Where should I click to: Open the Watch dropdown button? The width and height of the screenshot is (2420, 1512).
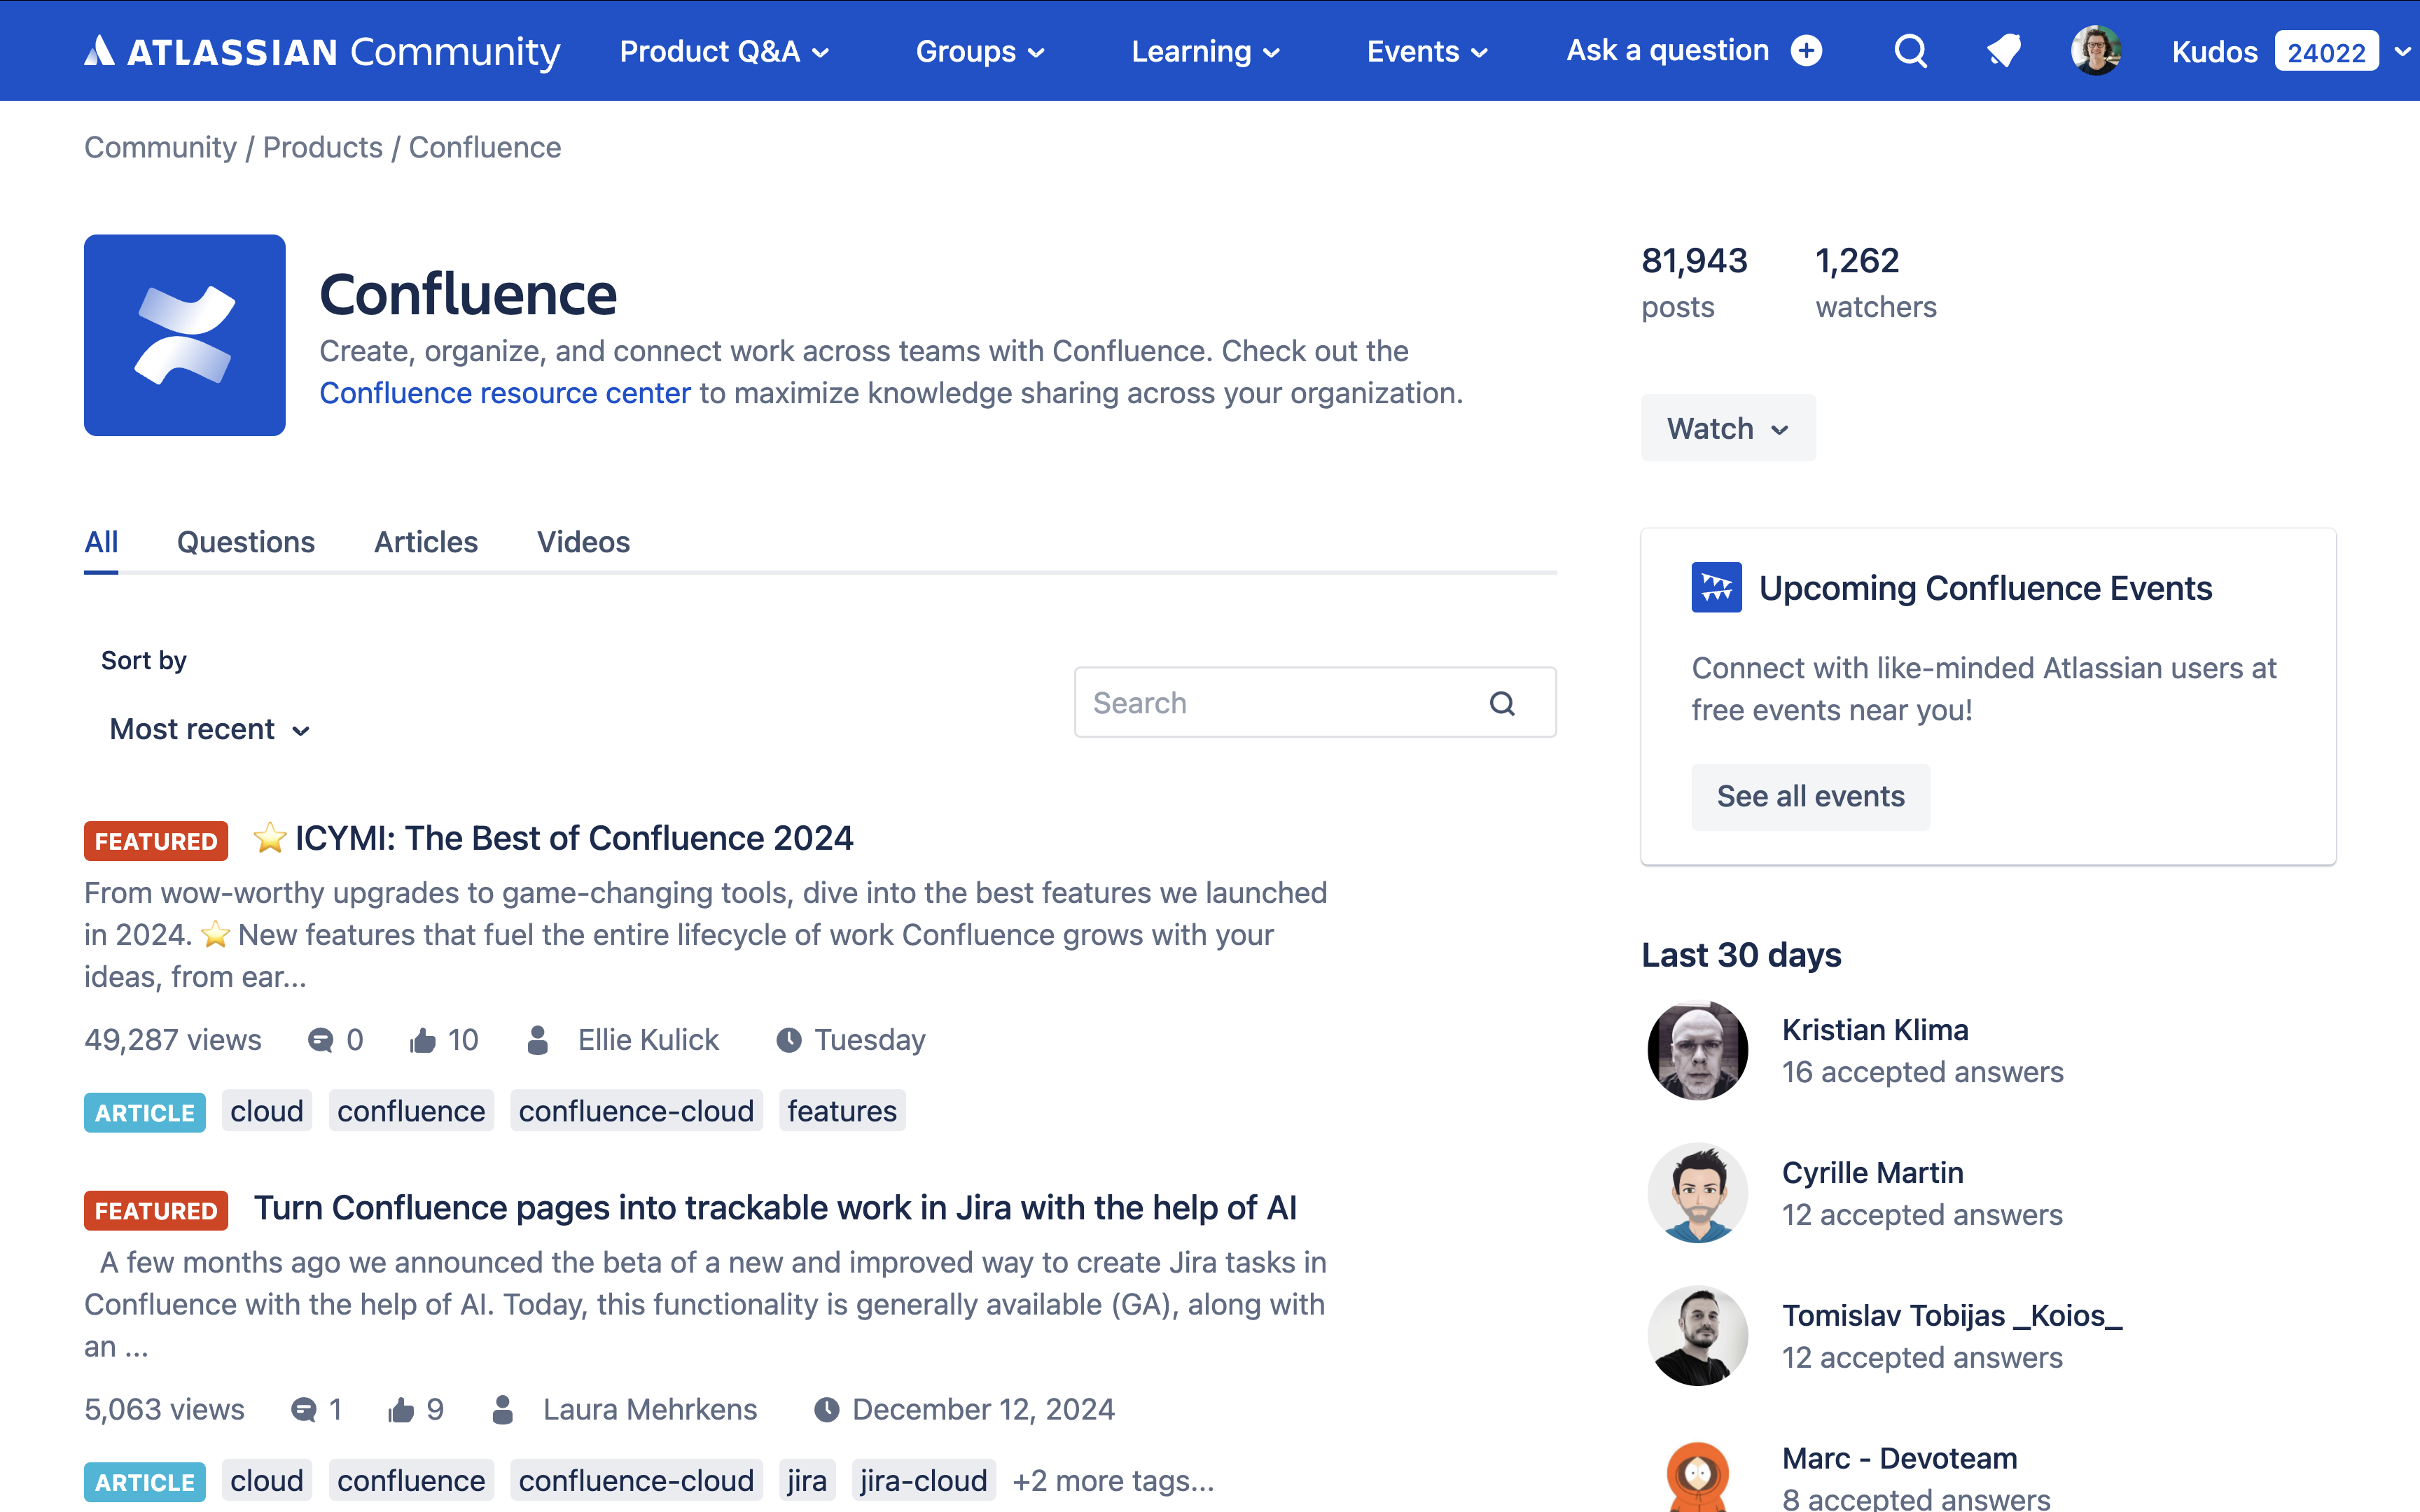pos(1728,428)
